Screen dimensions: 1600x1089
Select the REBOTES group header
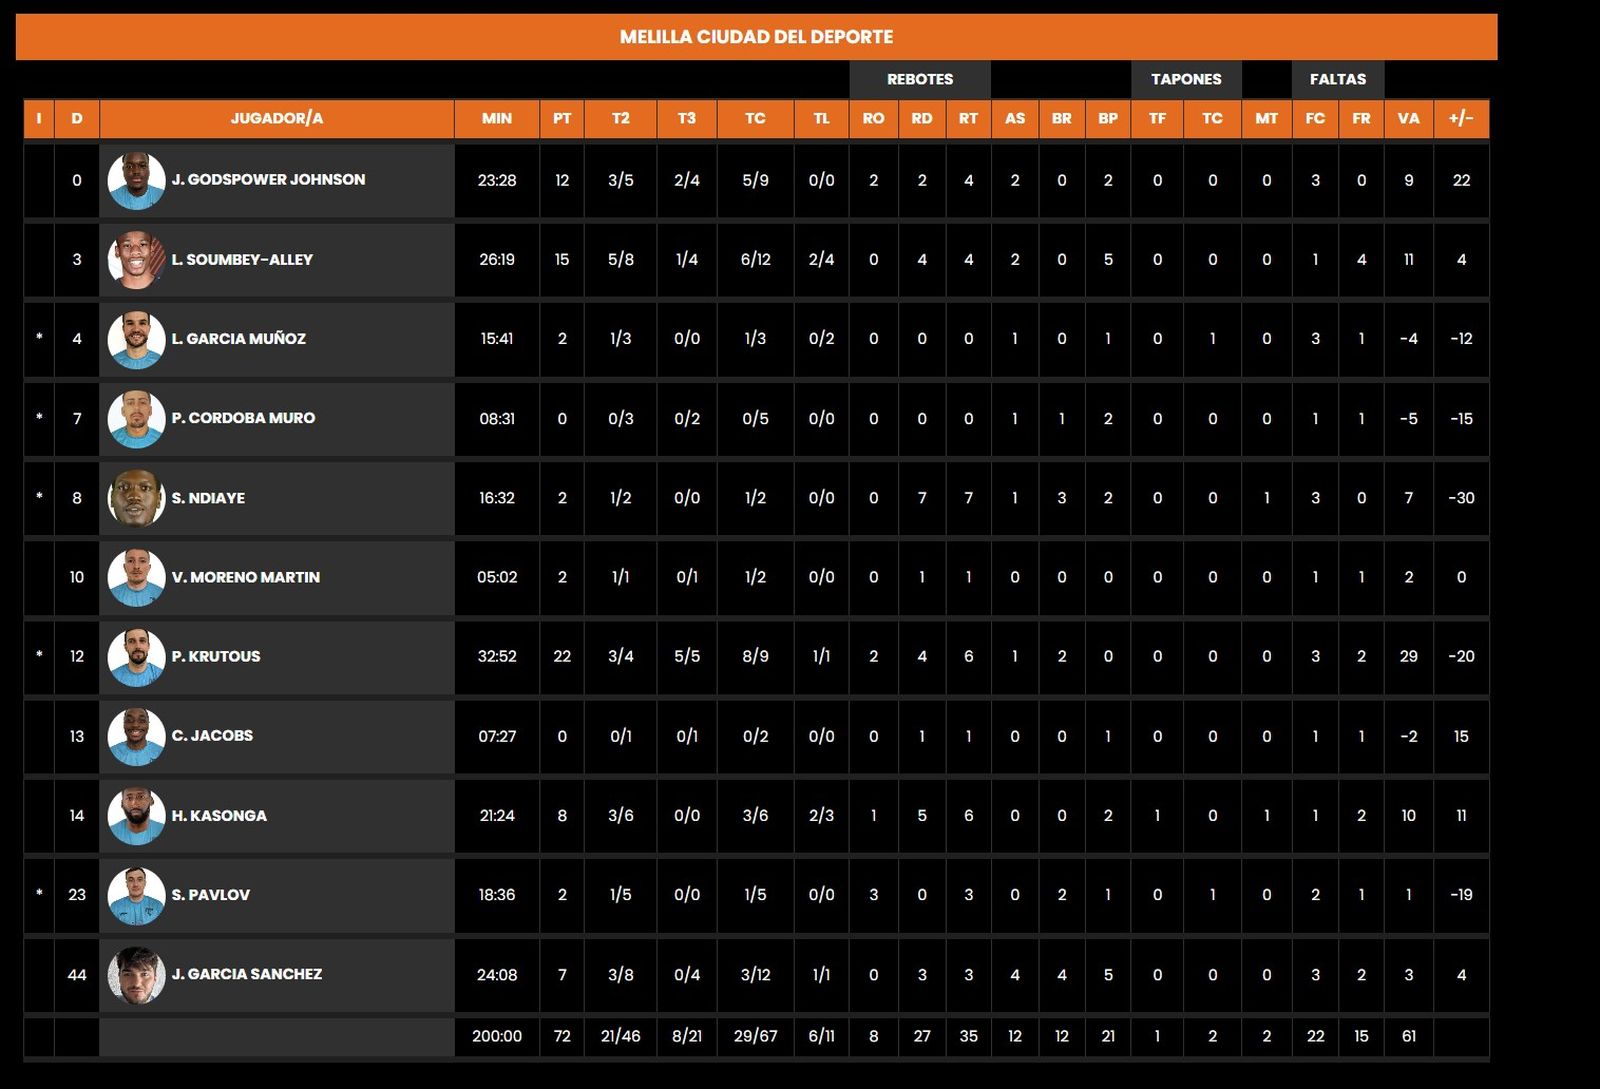pos(919,79)
